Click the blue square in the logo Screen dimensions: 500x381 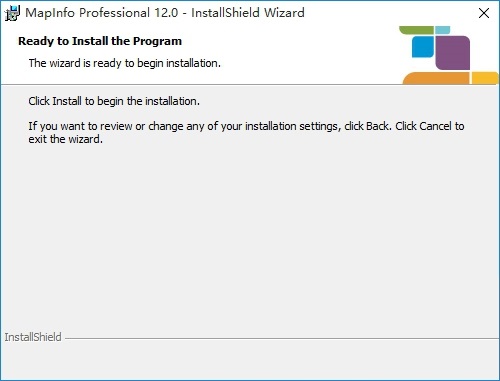pos(423,47)
